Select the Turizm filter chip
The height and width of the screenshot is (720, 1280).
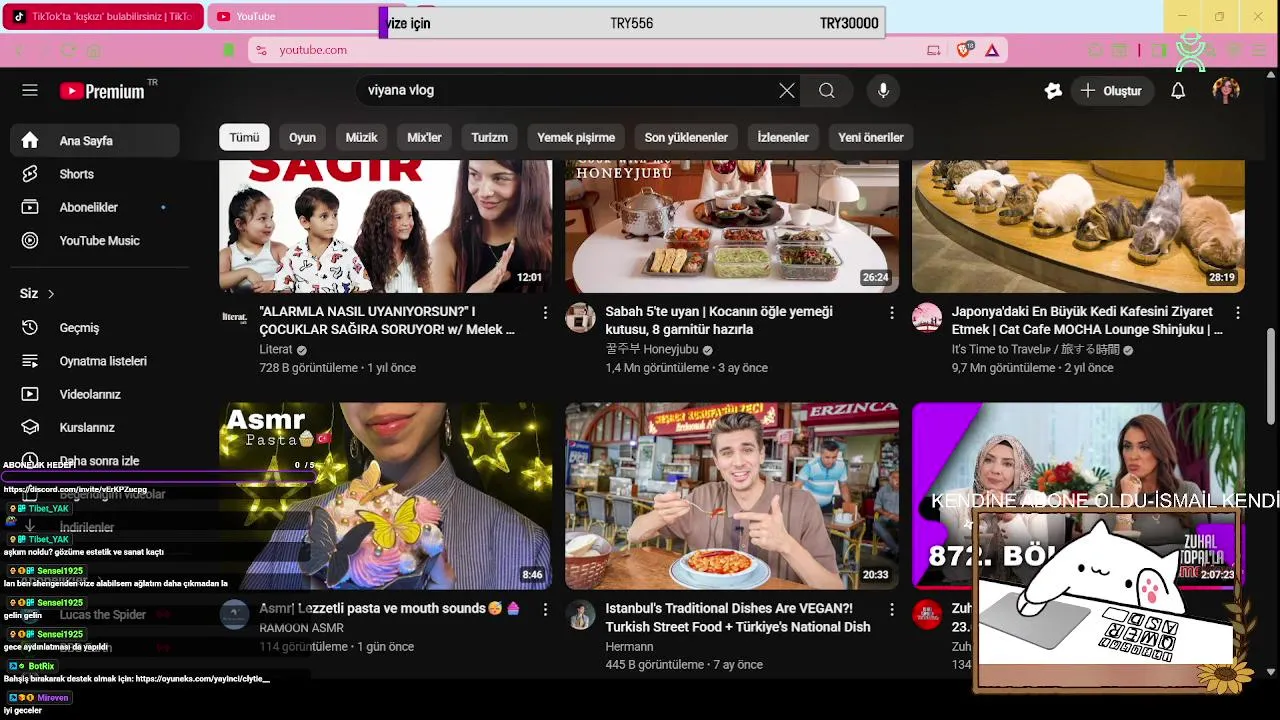point(490,137)
